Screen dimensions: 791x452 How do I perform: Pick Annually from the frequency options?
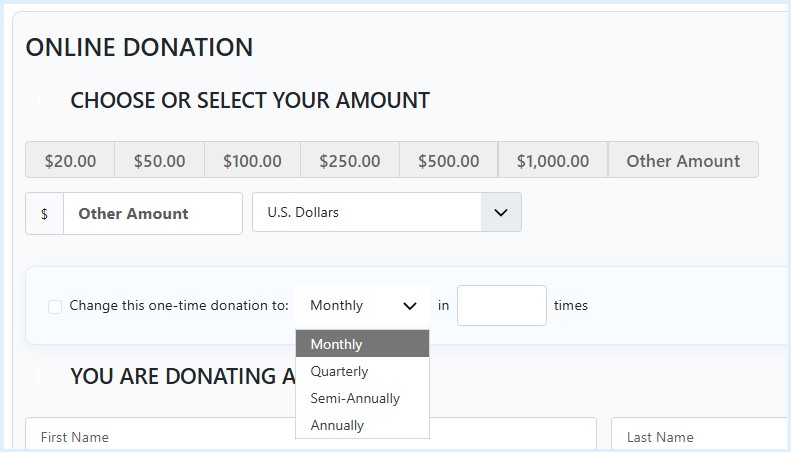[362, 425]
